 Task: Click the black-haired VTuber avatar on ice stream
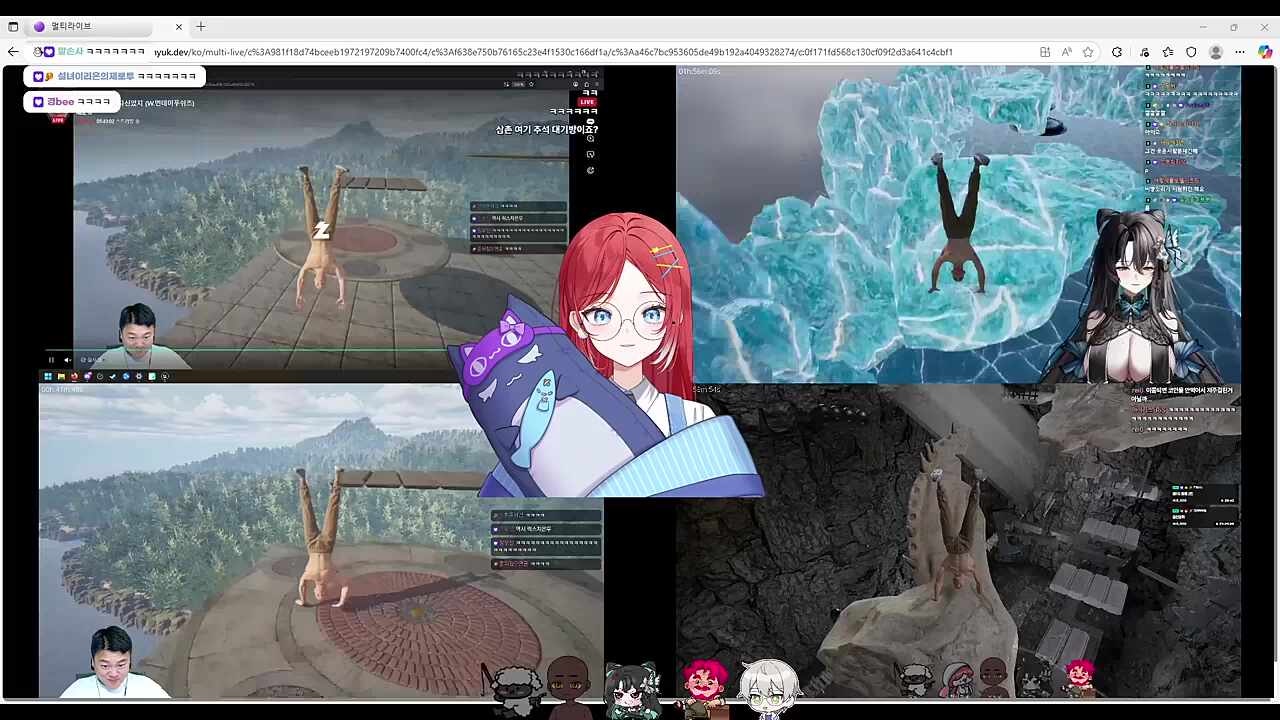tap(1135, 295)
